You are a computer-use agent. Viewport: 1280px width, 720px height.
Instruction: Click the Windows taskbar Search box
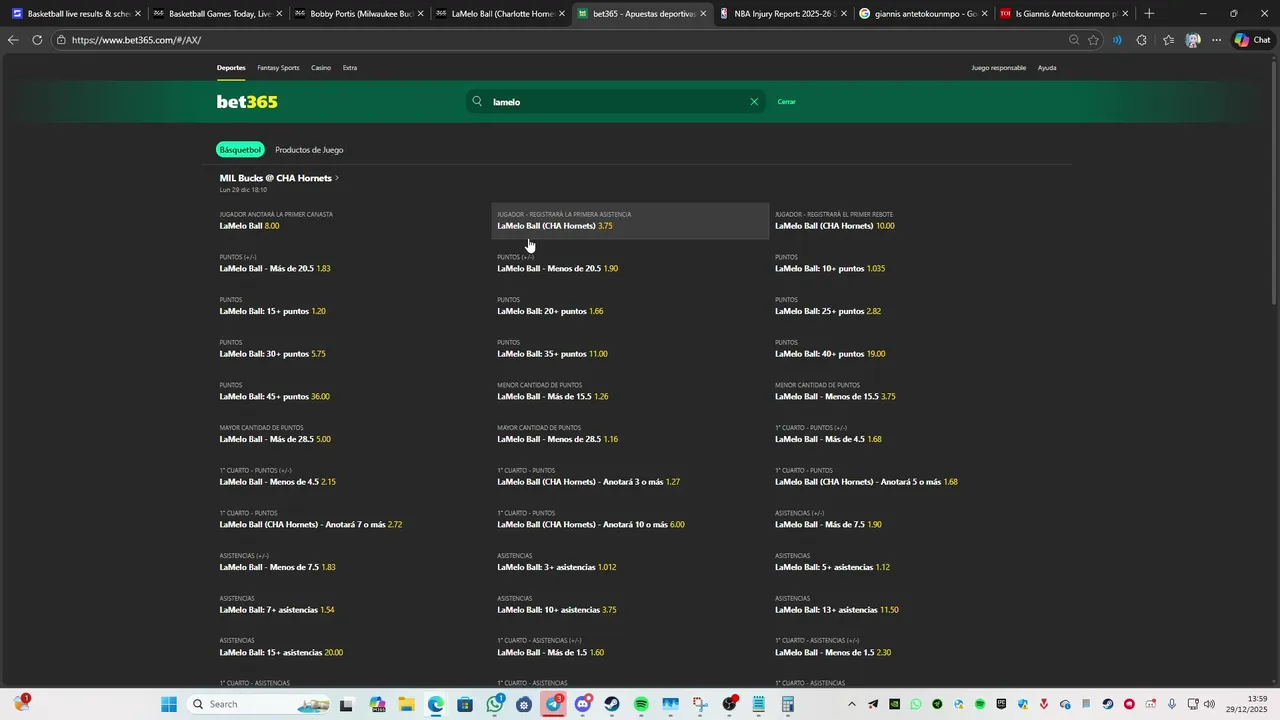(260, 704)
